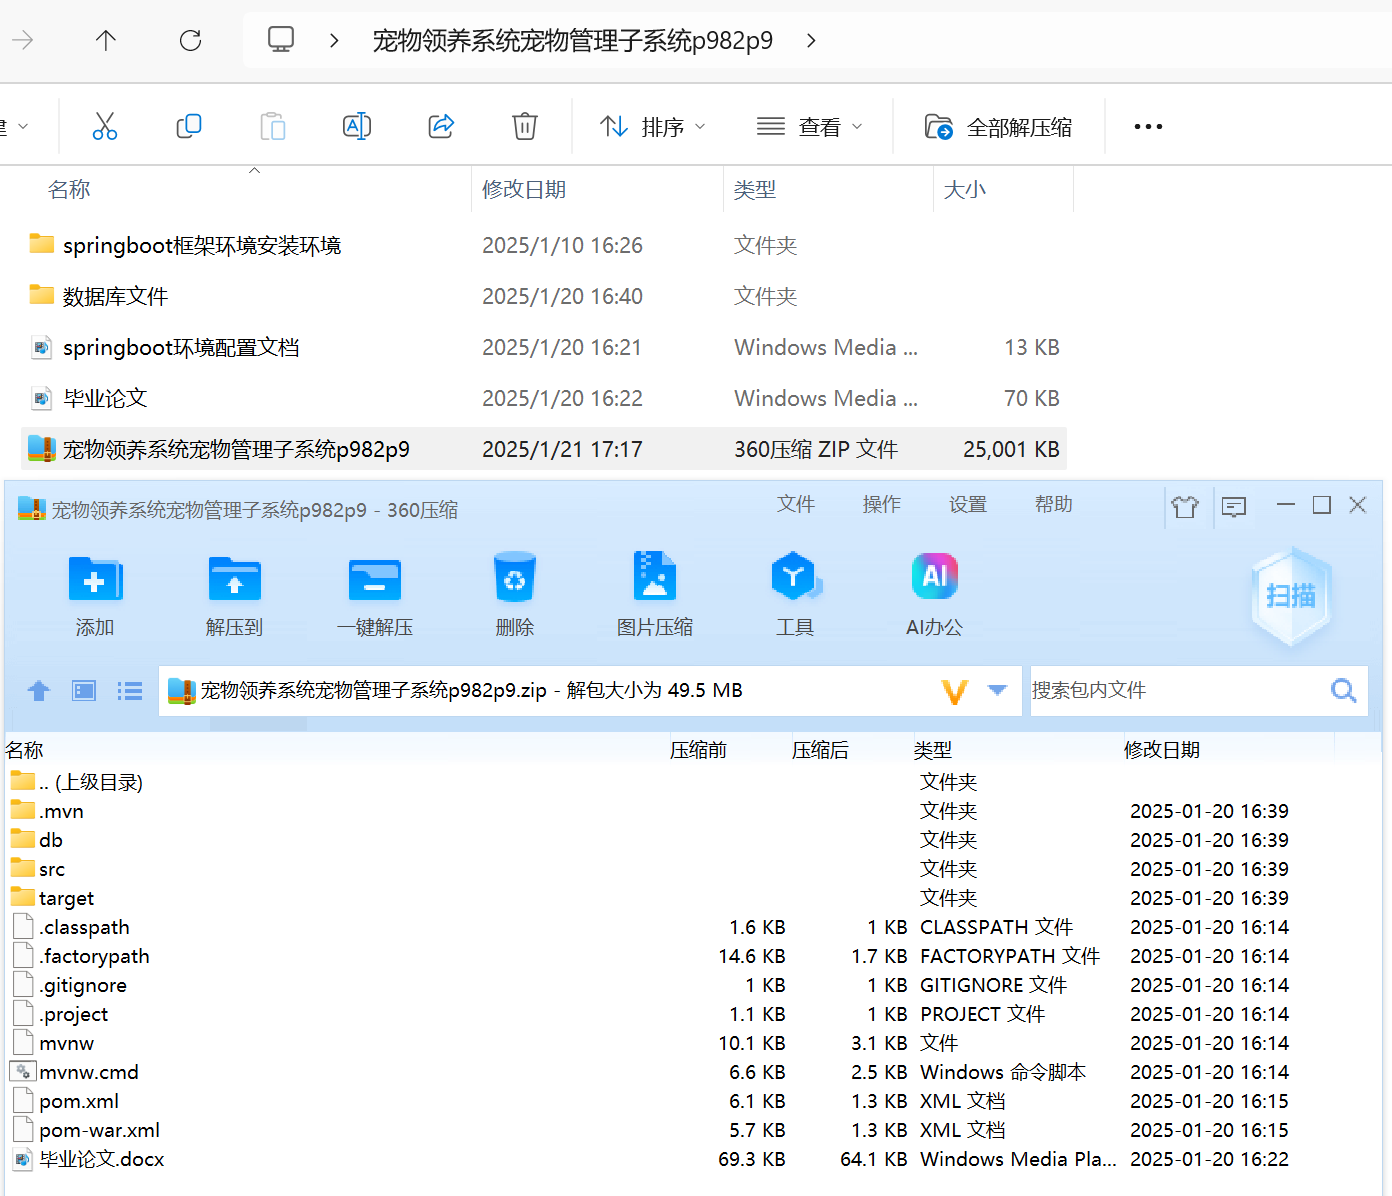Image resolution: width=1392 pixels, height=1196 pixels.
Task: Sort archive list by 压缩后 column
Action: pos(820,750)
